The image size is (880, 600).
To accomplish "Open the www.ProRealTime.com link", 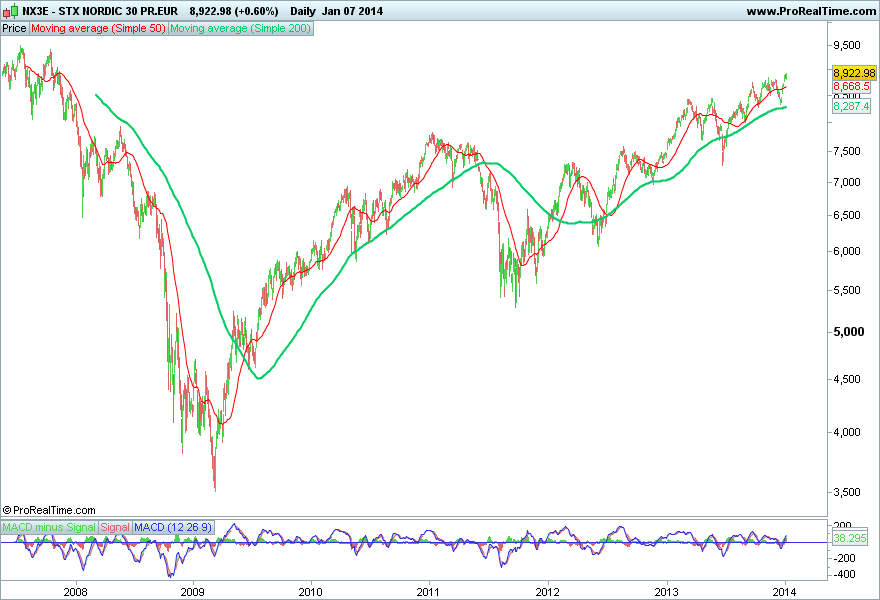I will tap(811, 11).
